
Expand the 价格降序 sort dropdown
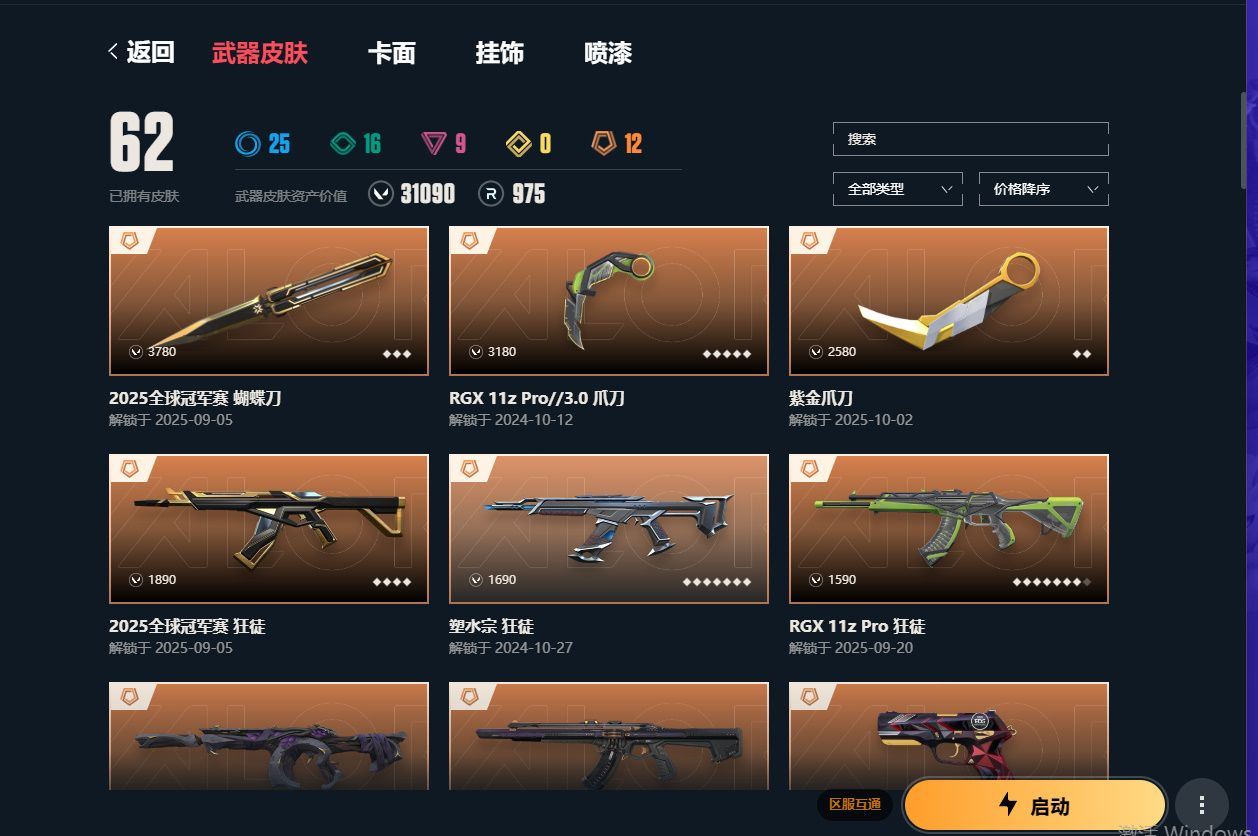click(x=1043, y=189)
